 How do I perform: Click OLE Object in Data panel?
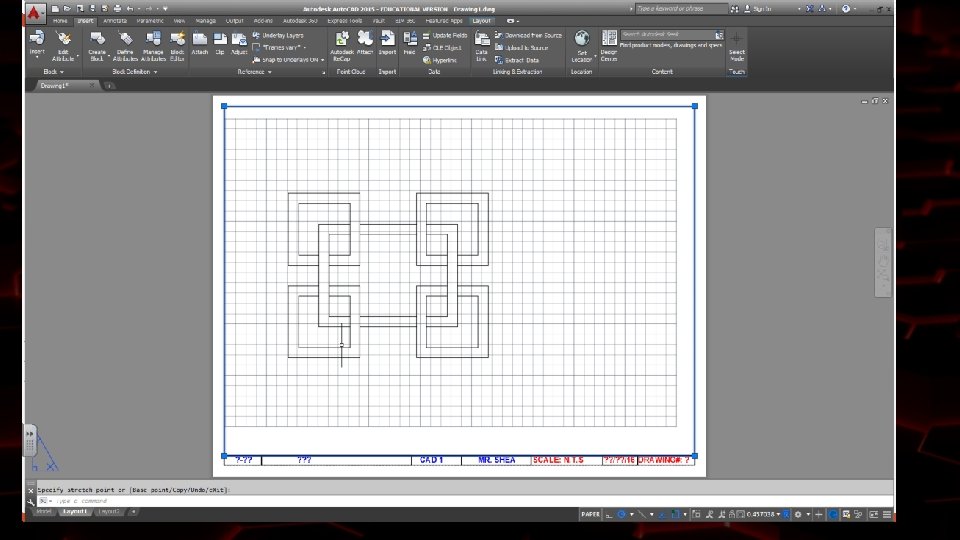[442, 48]
